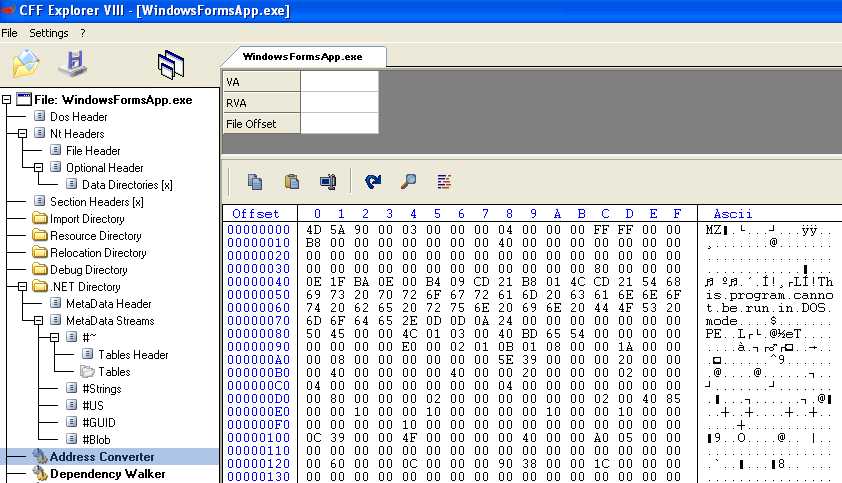Screen dimensions: 842x483
Task: Click the blue undo arrow icon
Action: point(373,182)
